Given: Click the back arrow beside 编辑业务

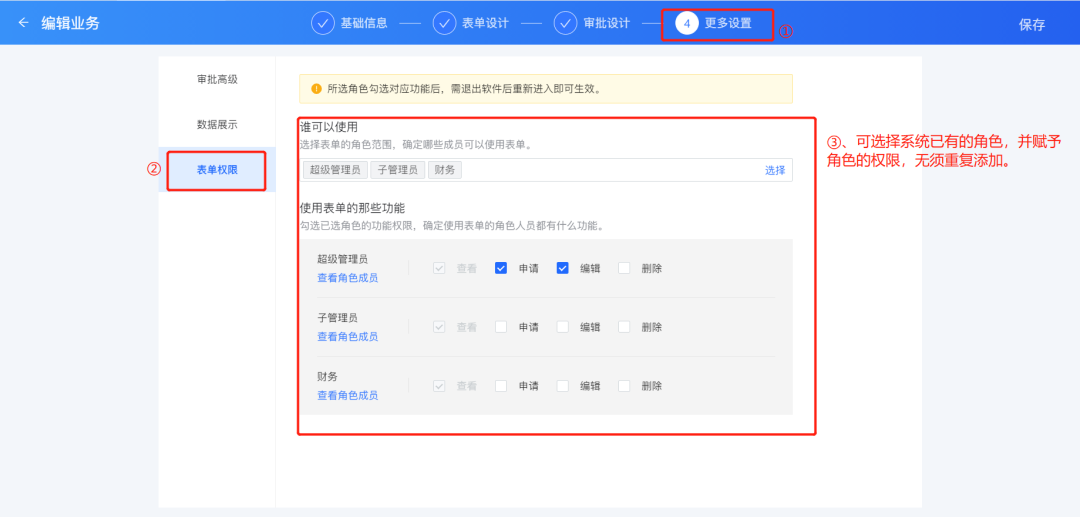Looking at the screenshot, I should click(24, 23).
